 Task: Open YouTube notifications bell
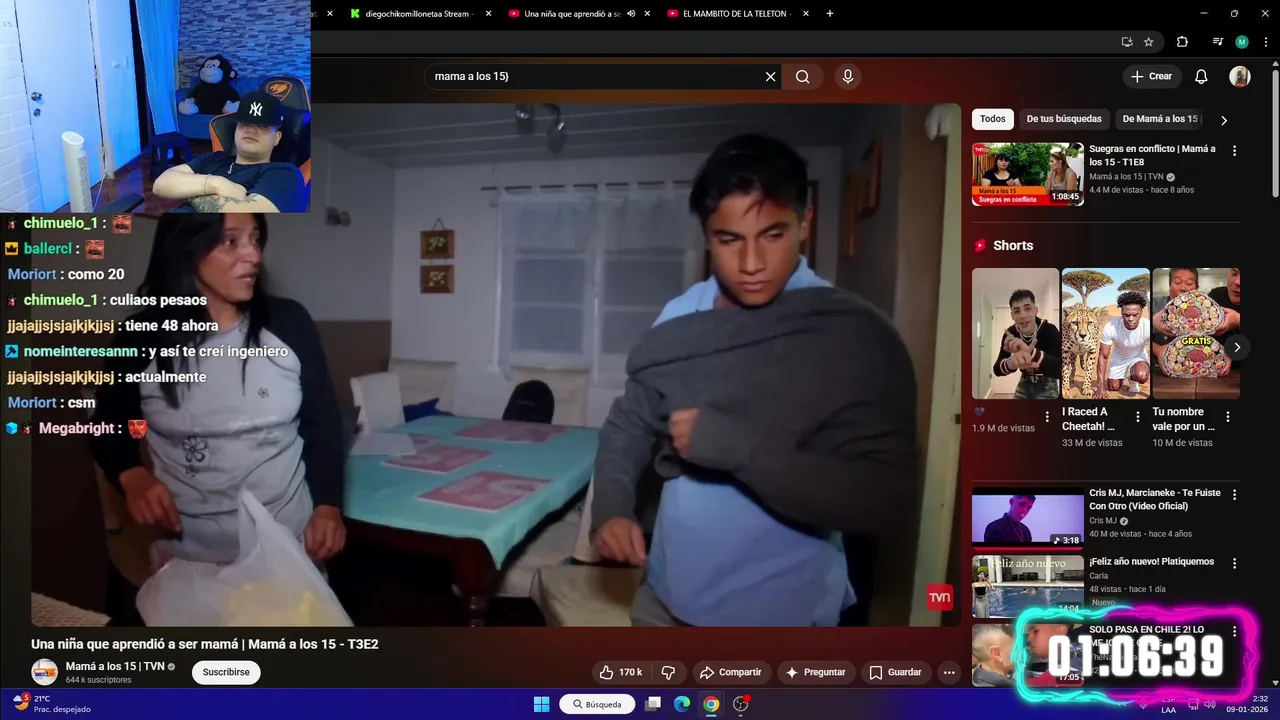tap(1201, 76)
